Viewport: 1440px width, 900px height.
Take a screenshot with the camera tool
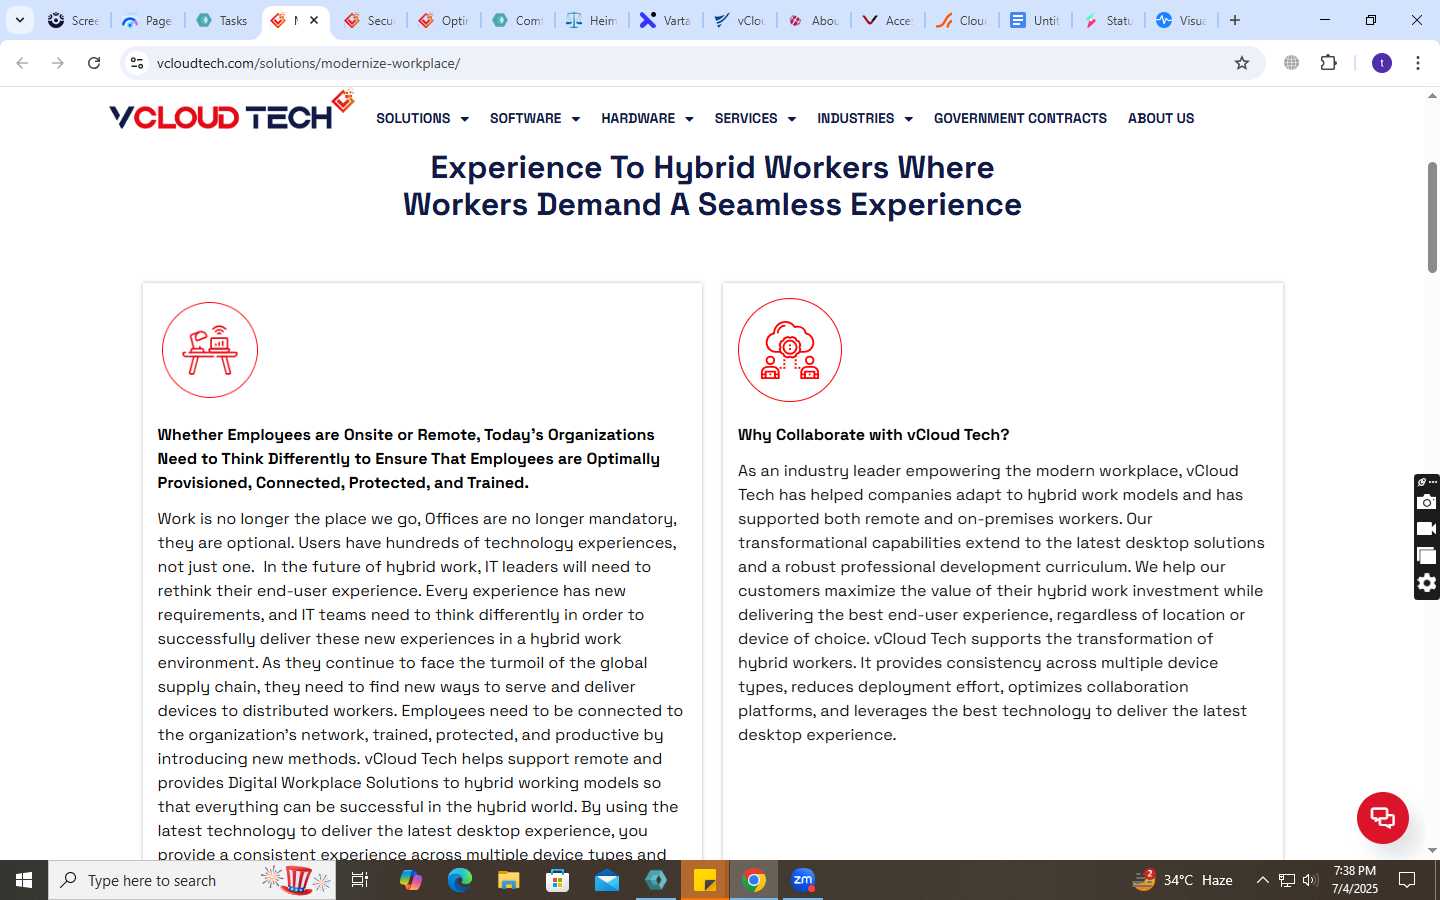click(1427, 502)
